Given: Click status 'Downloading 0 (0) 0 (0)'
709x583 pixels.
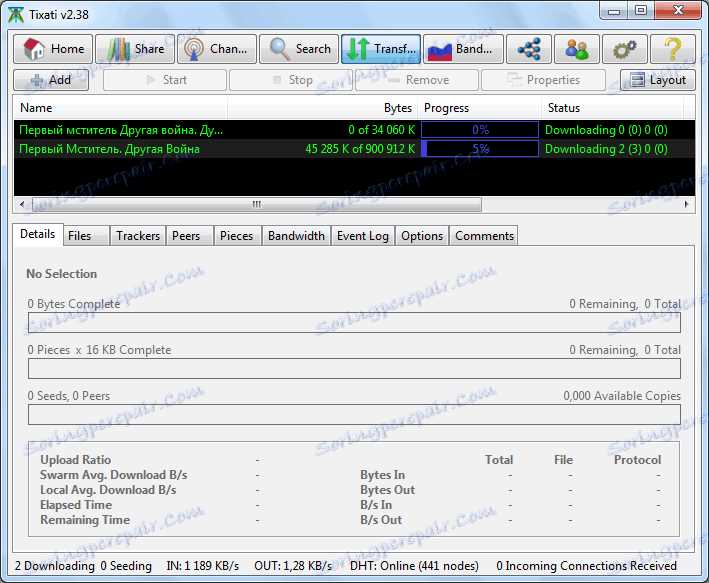Looking at the screenshot, I should tap(606, 130).
